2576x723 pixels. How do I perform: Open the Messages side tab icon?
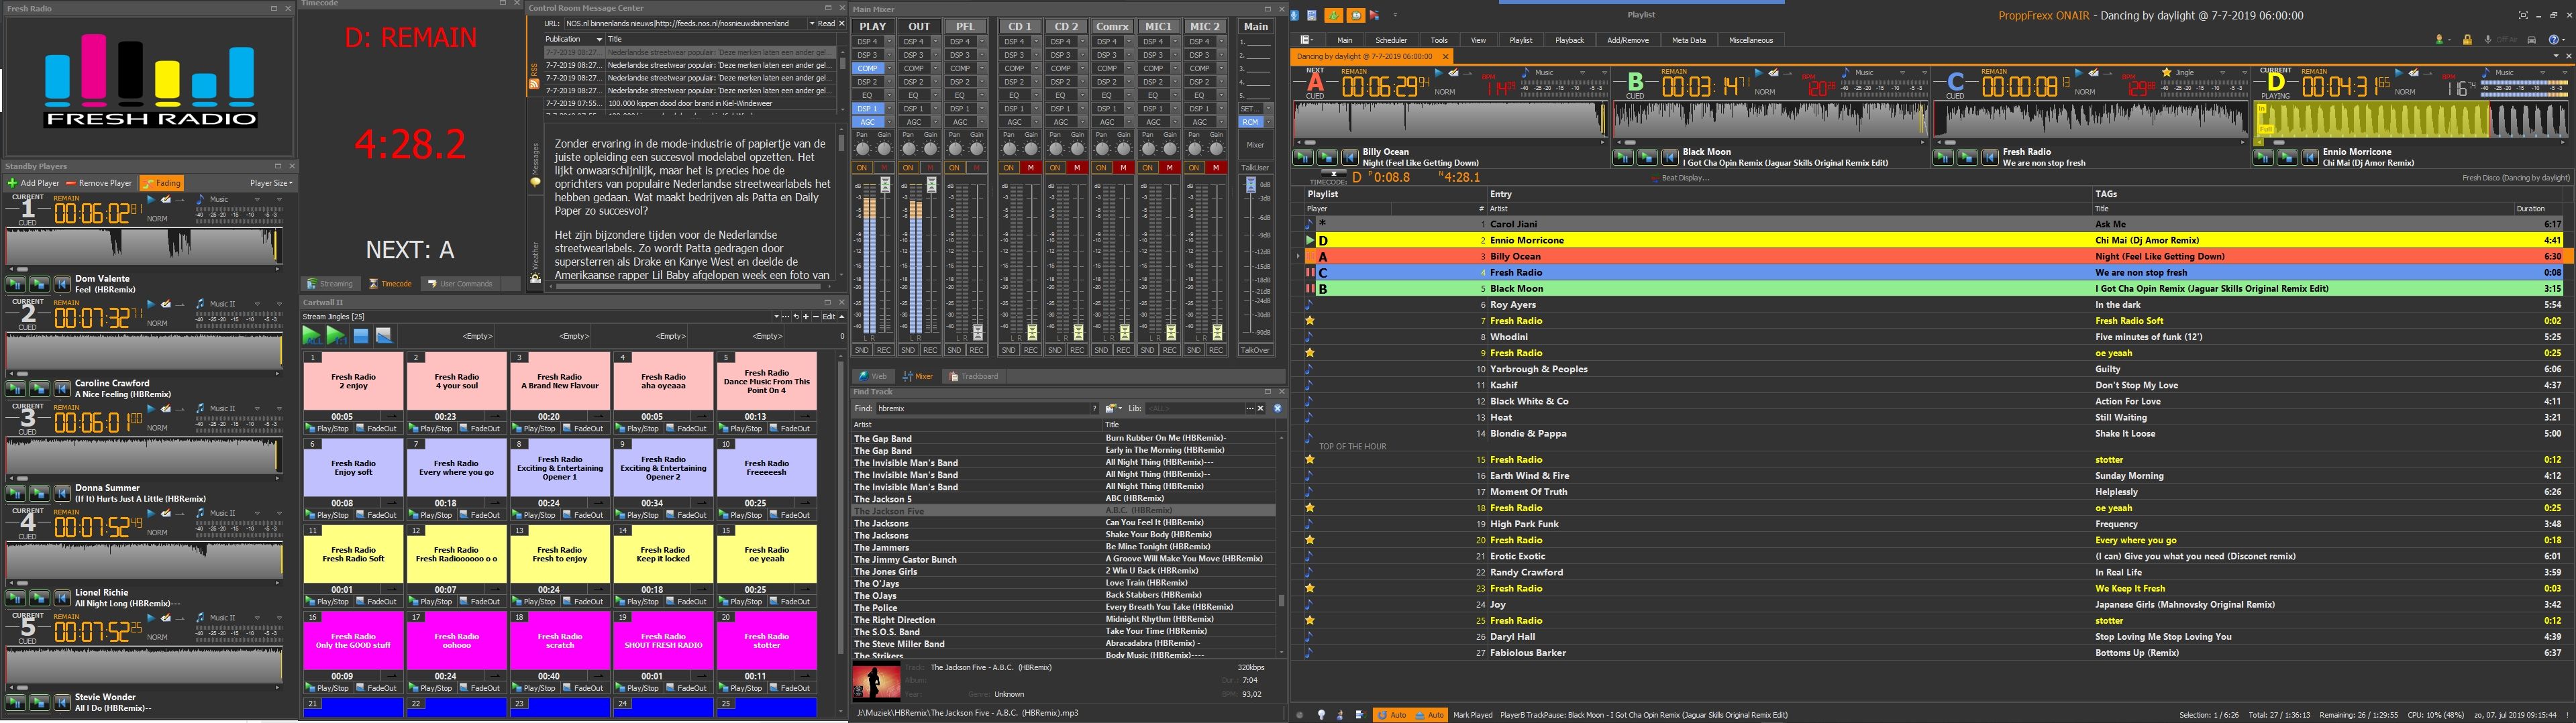click(535, 182)
